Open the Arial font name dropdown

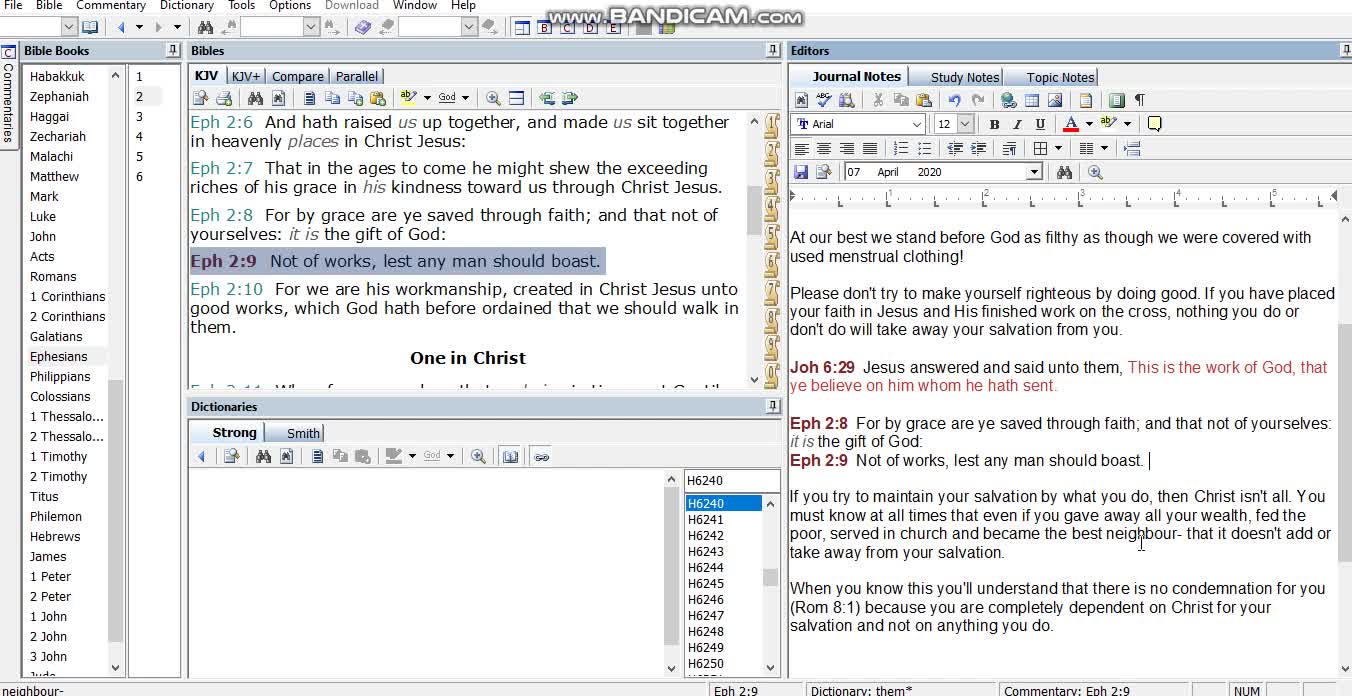pos(917,124)
